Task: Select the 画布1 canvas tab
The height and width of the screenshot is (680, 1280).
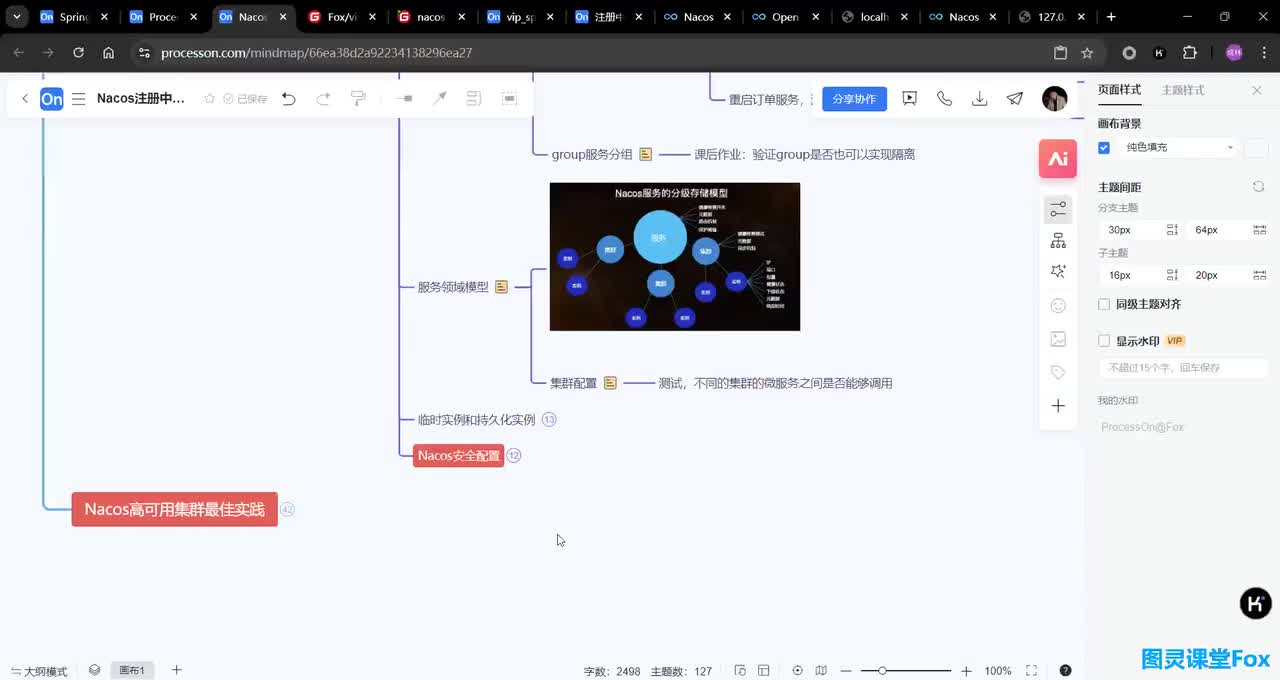Action: [132, 671]
